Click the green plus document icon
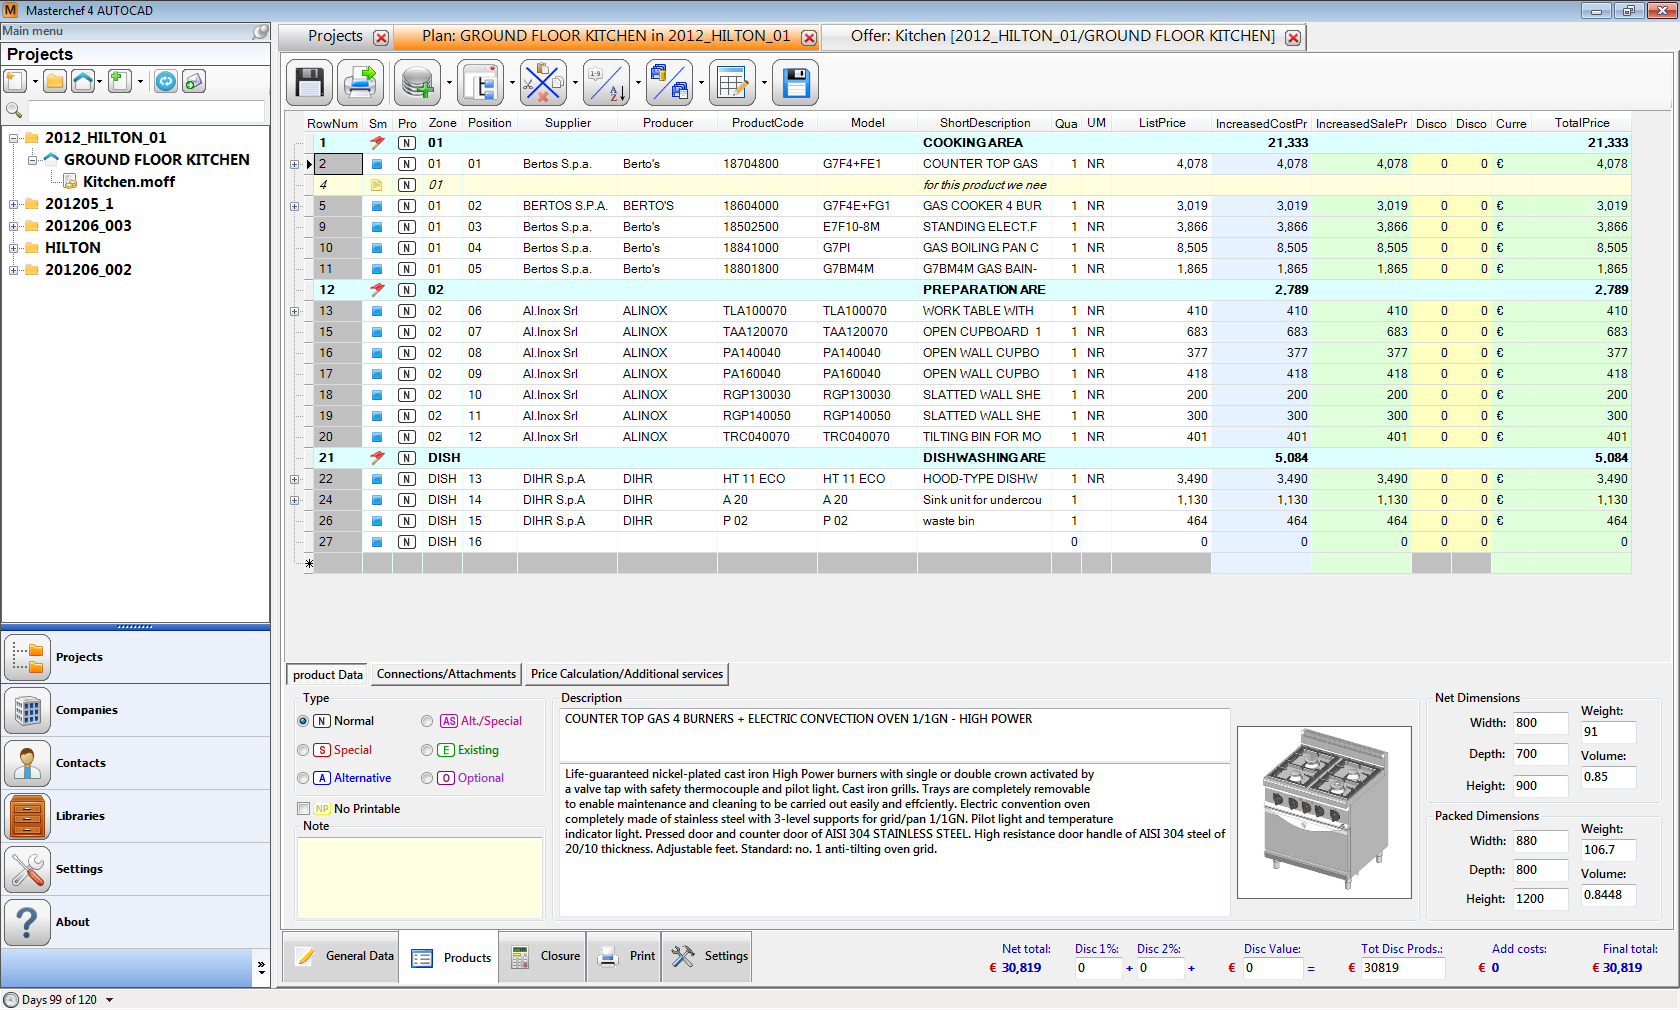The image size is (1680, 1010). [120, 81]
